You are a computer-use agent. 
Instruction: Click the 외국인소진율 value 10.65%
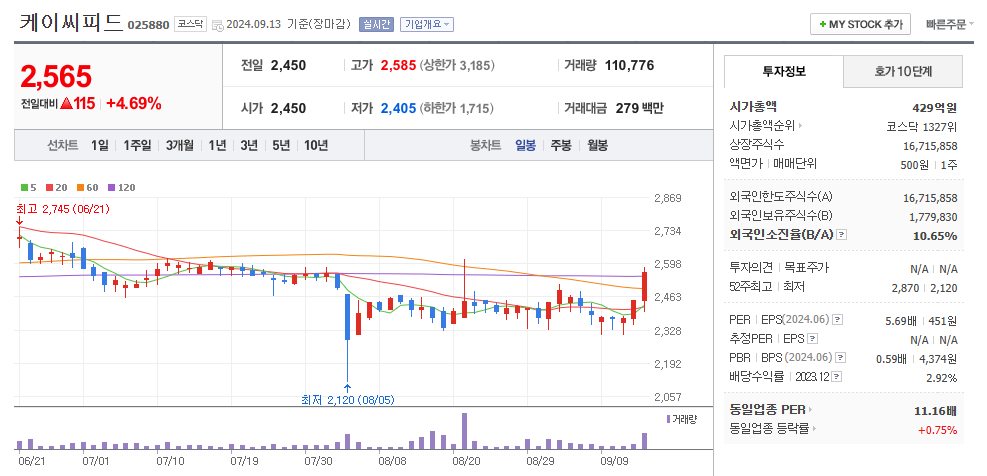pyautogui.click(x=935, y=235)
